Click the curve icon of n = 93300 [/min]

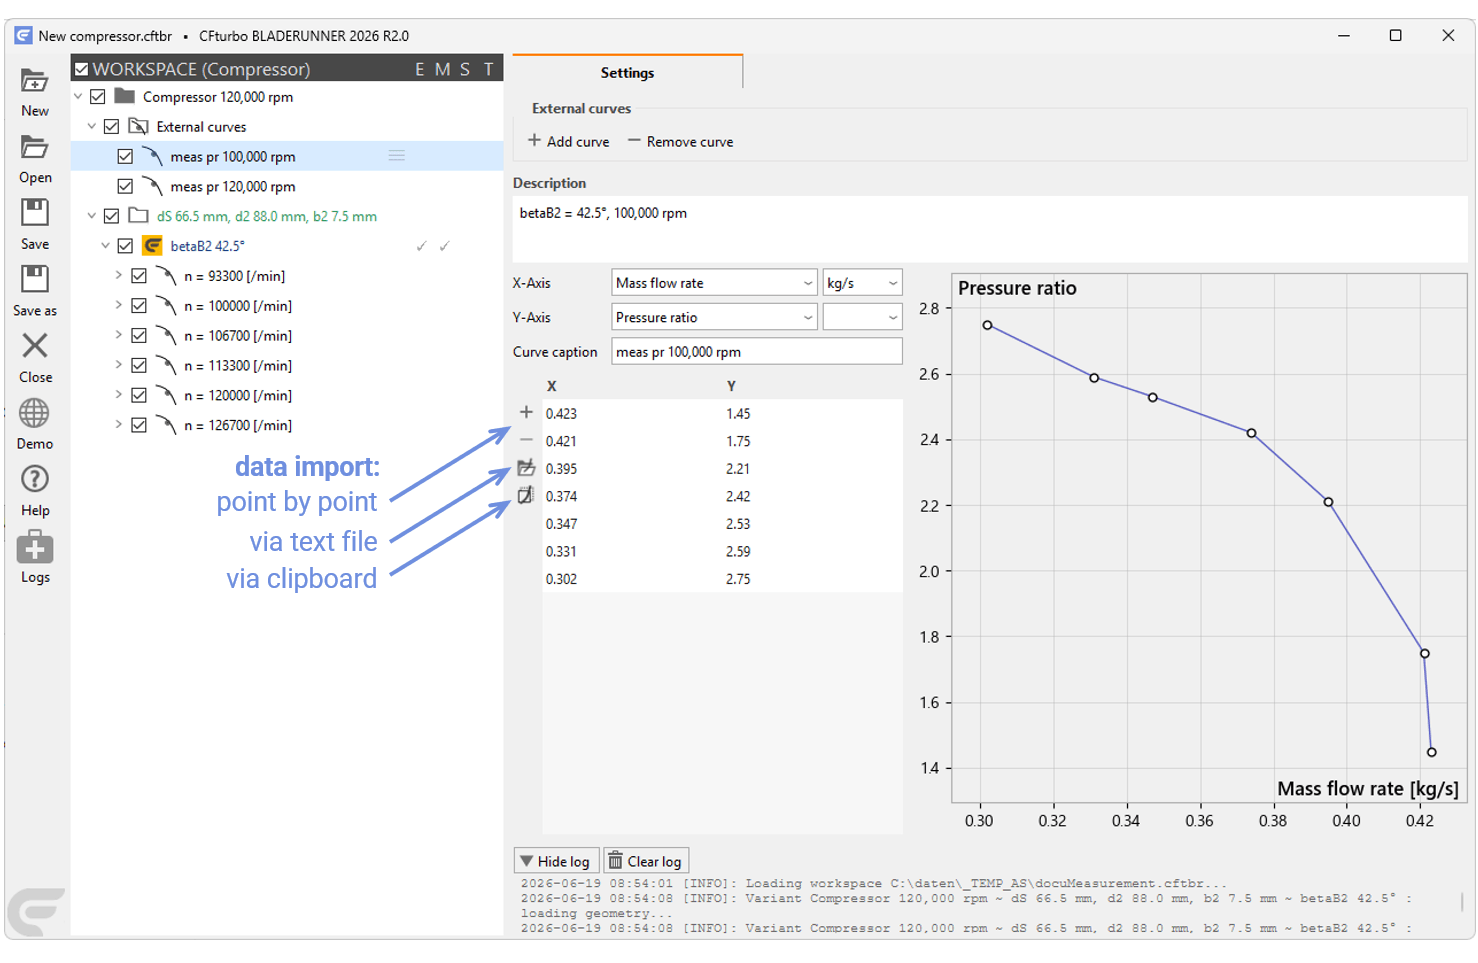click(166, 276)
